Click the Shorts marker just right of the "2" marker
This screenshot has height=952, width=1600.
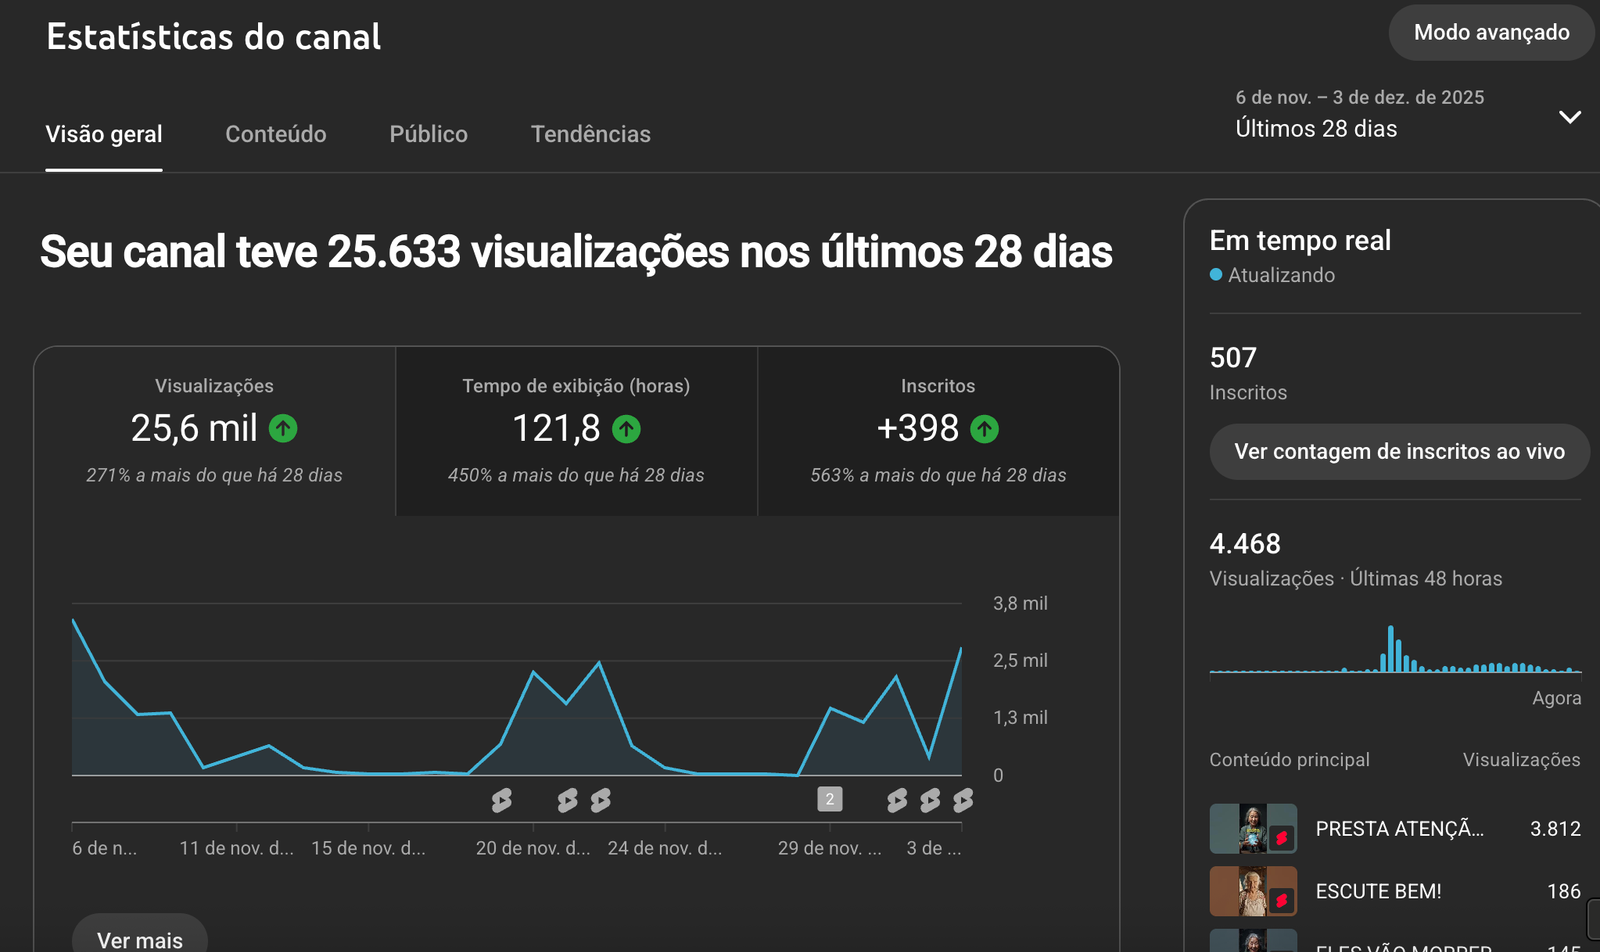click(x=898, y=800)
